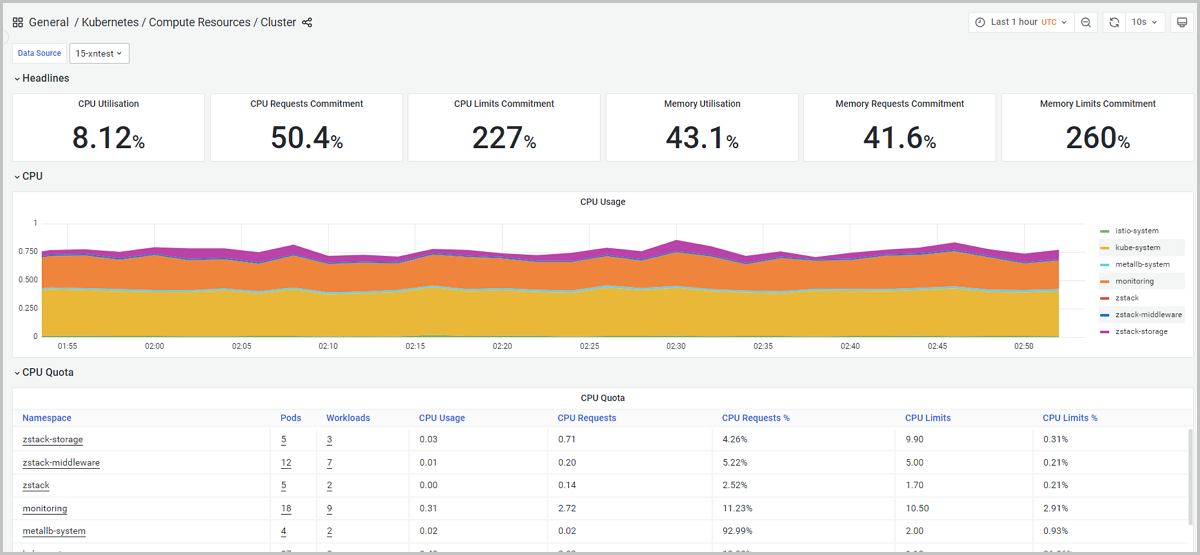Click the monitoring legend color swatch
This screenshot has height=555, width=1200.
[x=1104, y=281]
